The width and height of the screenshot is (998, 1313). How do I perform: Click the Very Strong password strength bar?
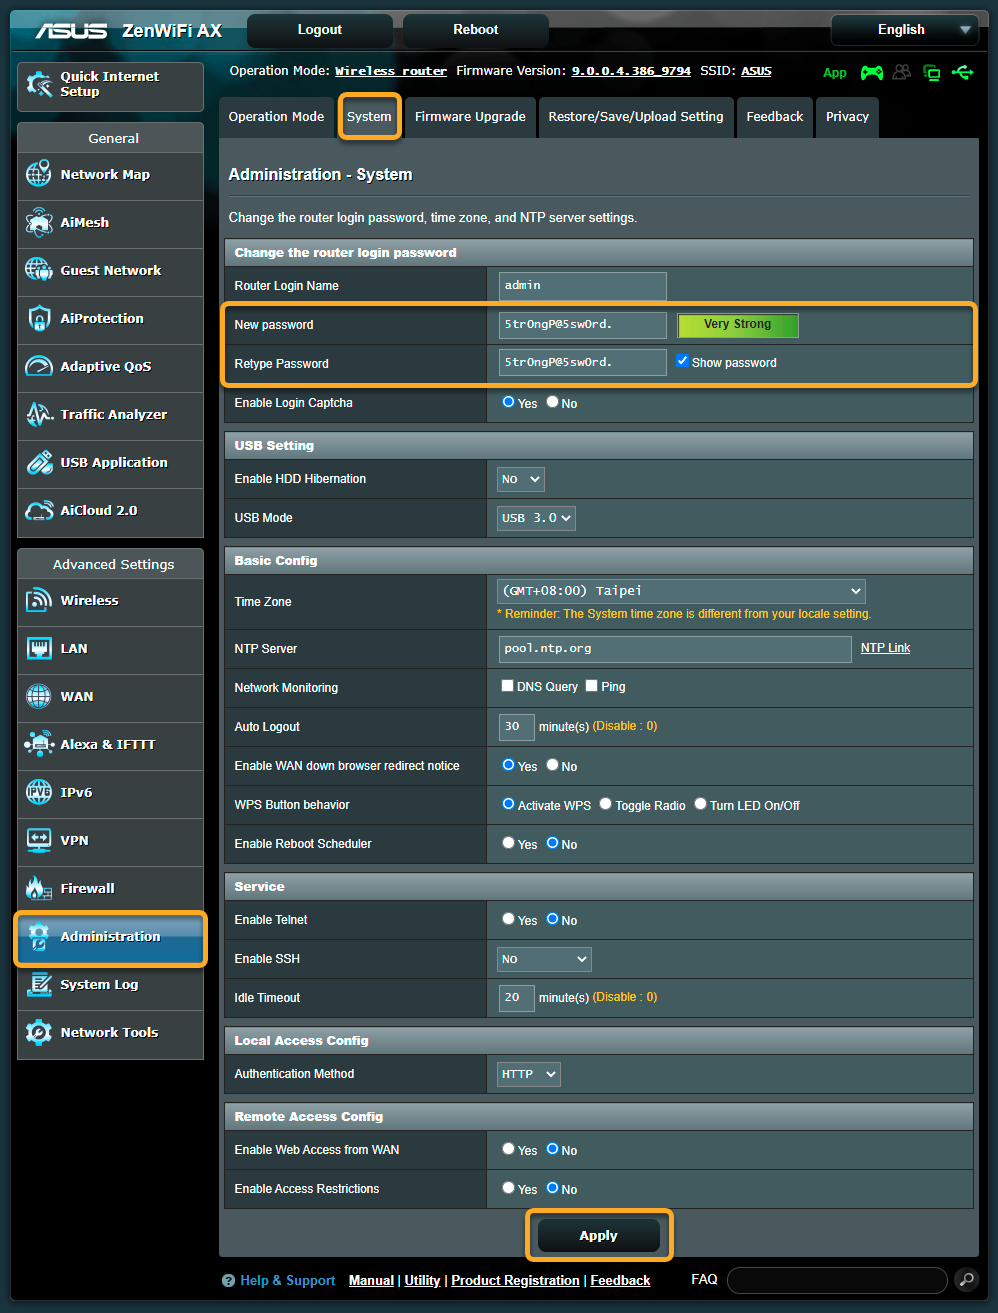coord(737,325)
